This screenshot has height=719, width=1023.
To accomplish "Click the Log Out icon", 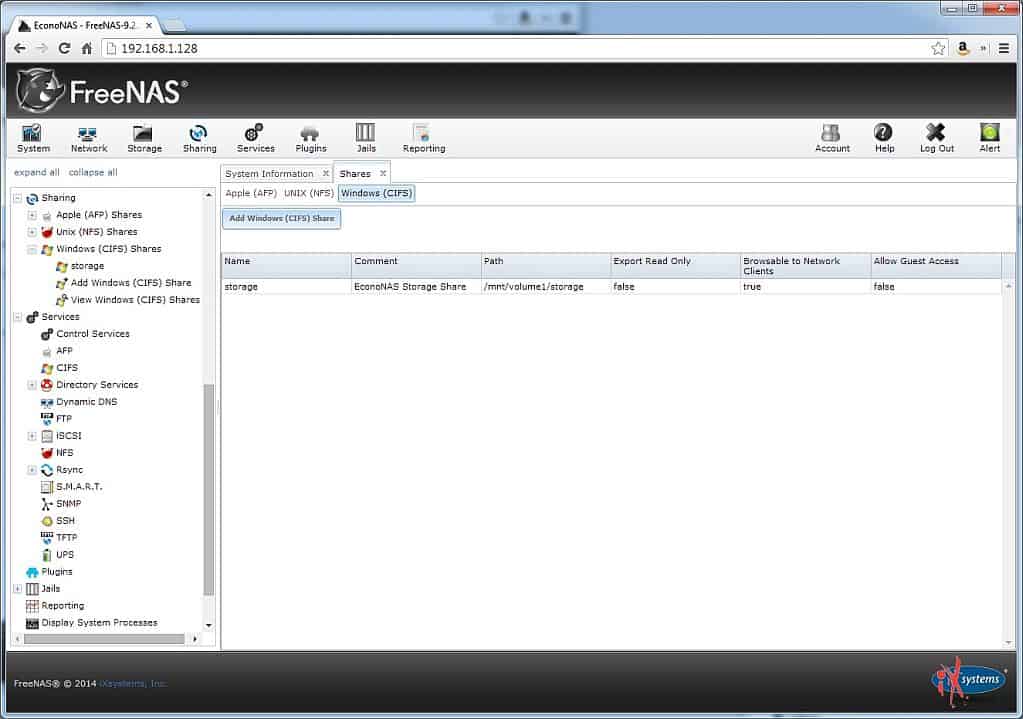I will (x=936, y=138).
